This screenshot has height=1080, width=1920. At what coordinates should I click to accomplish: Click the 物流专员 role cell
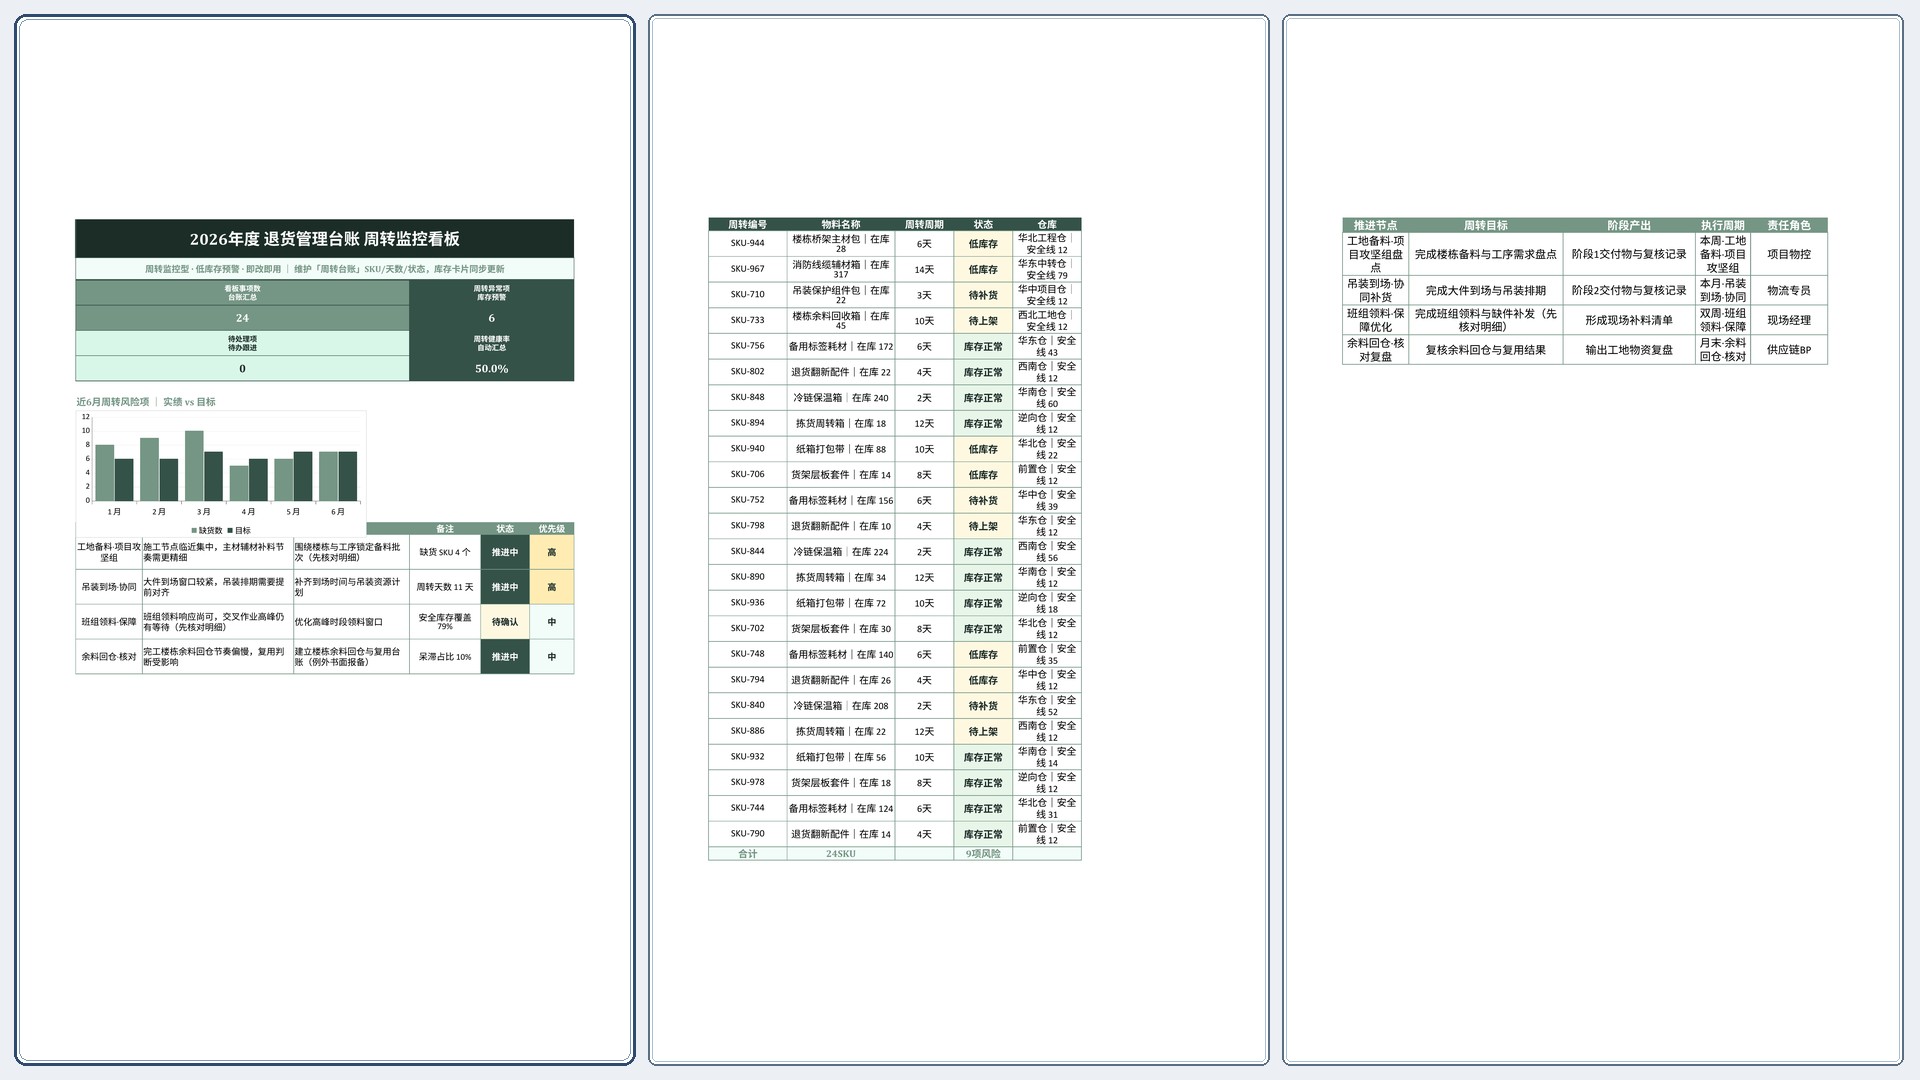(x=1788, y=290)
